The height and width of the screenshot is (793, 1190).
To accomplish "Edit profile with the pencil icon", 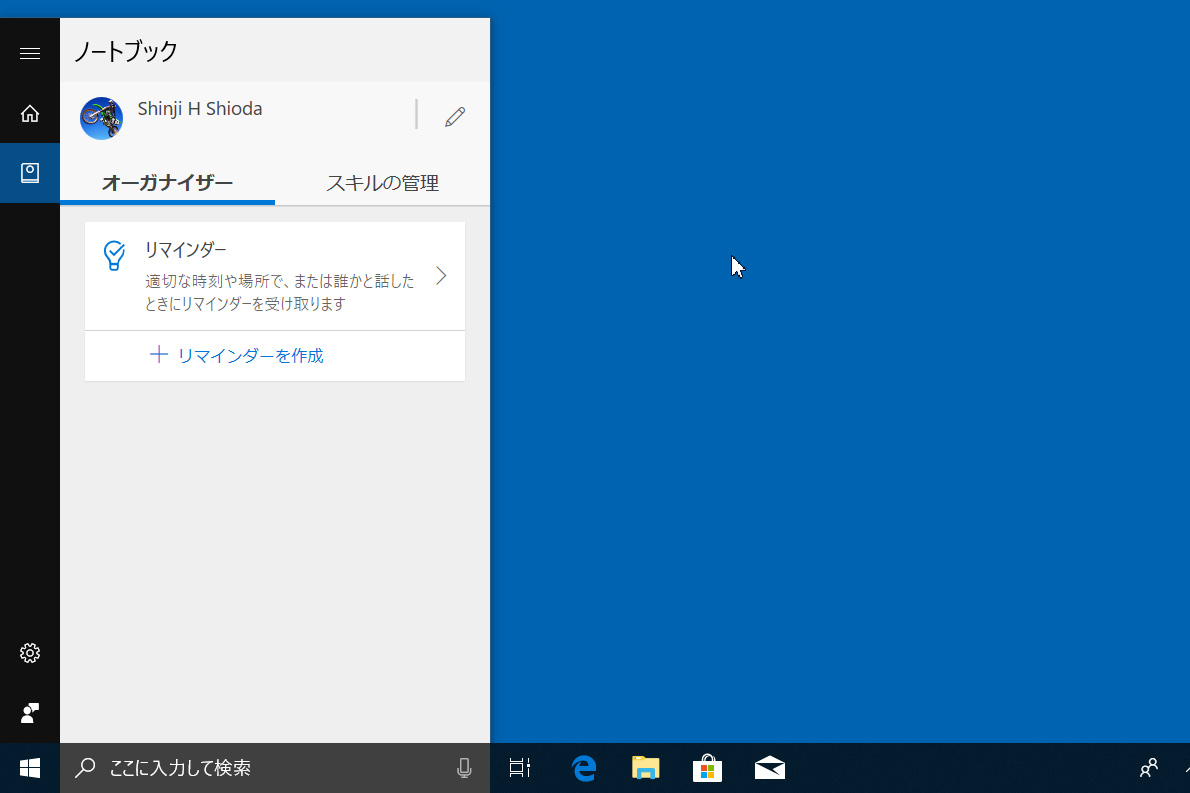I will pyautogui.click(x=455, y=117).
